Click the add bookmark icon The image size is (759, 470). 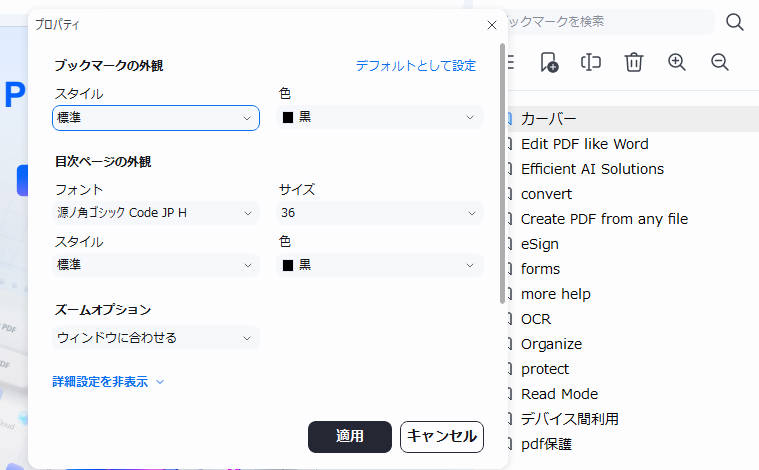[549, 62]
